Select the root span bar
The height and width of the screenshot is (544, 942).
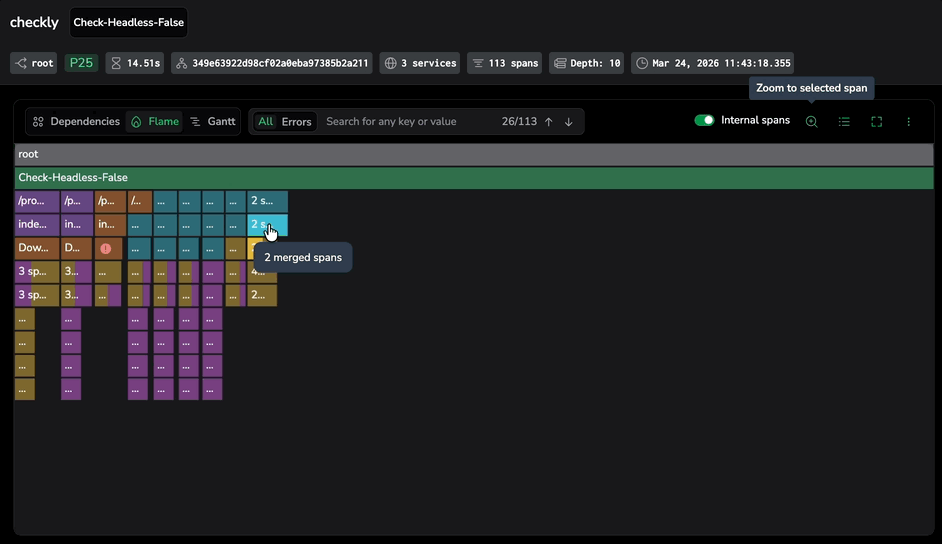(474, 155)
